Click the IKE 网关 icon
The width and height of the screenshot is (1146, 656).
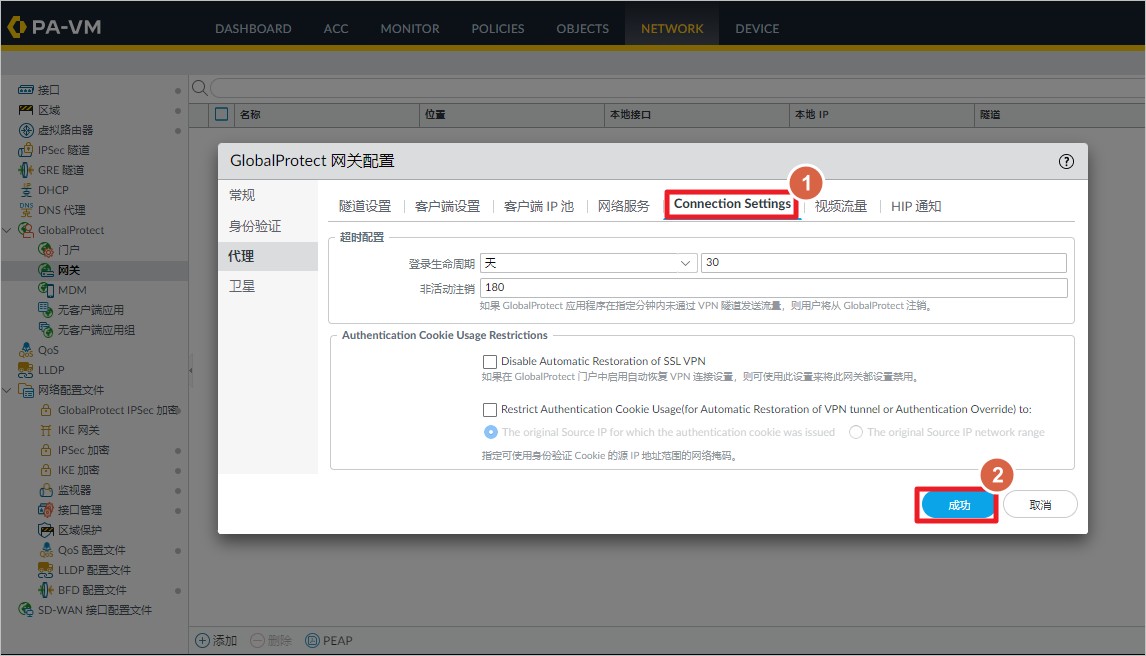(45, 430)
